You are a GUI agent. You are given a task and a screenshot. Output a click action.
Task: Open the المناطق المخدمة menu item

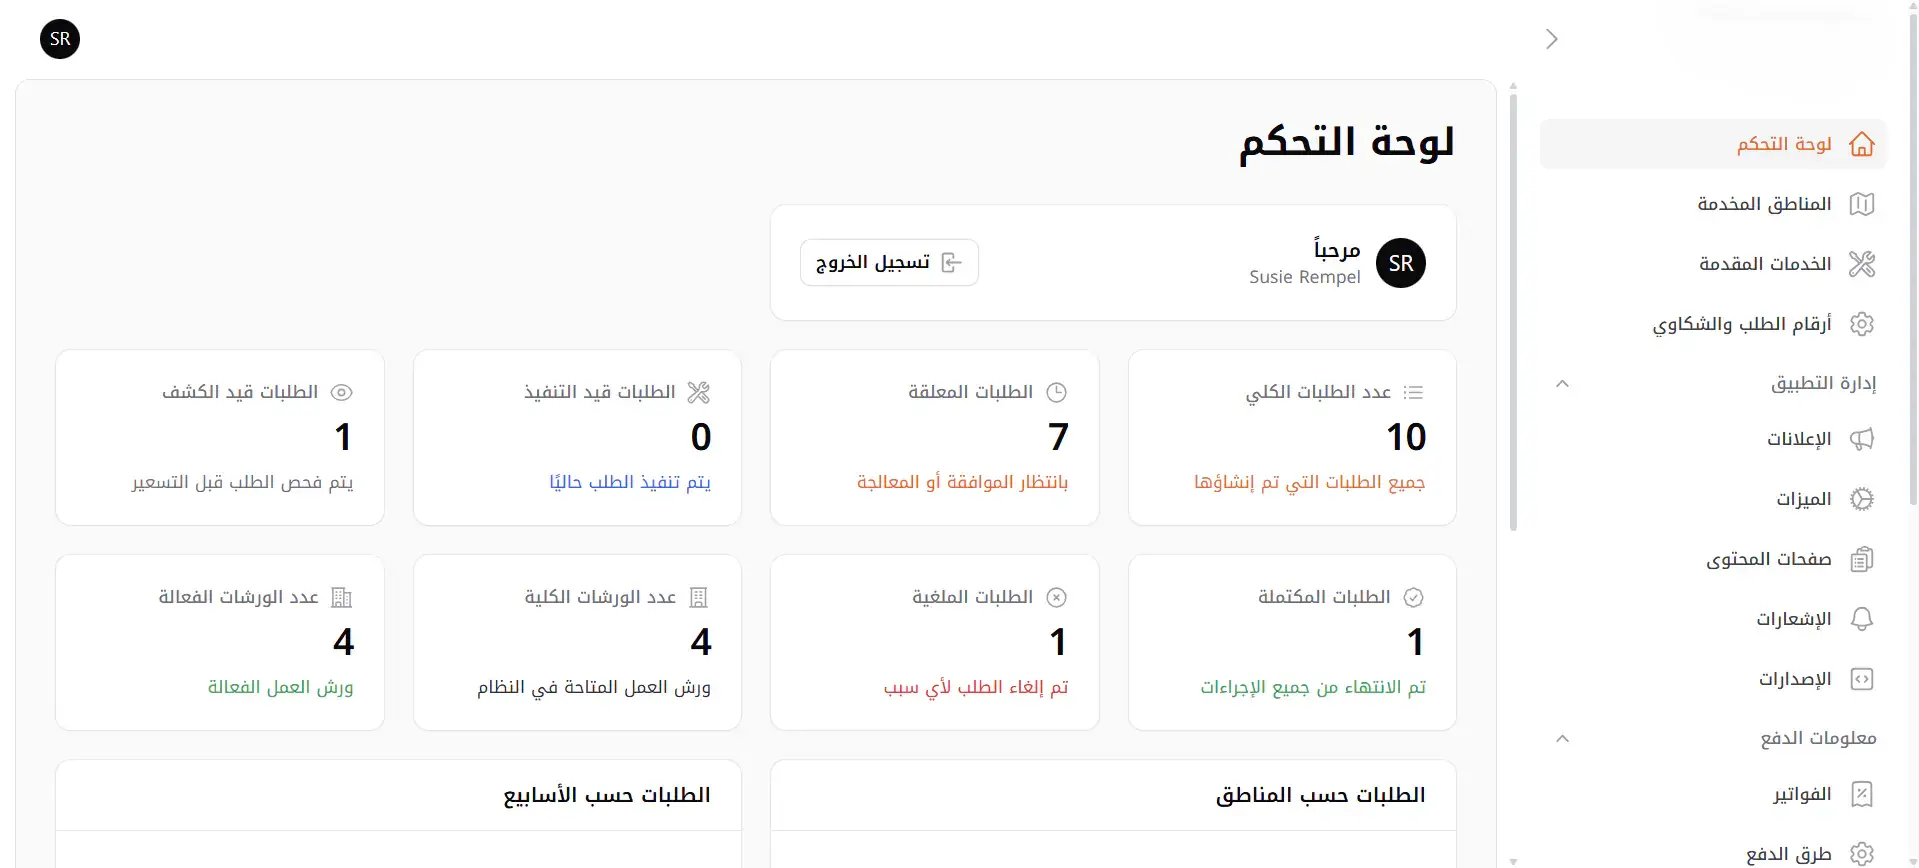[x=1713, y=204]
